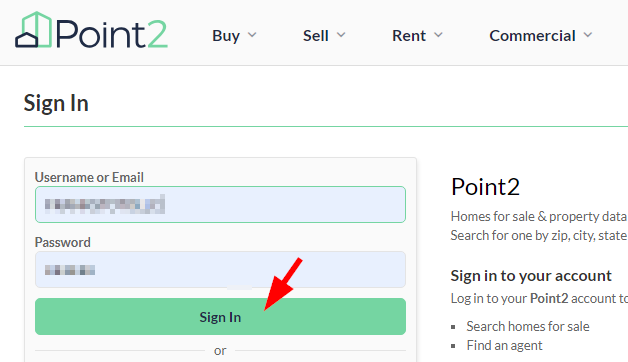Focus the Password input field
This screenshot has height=362, width=628.
pyautogui.click(x=220, y=269)
